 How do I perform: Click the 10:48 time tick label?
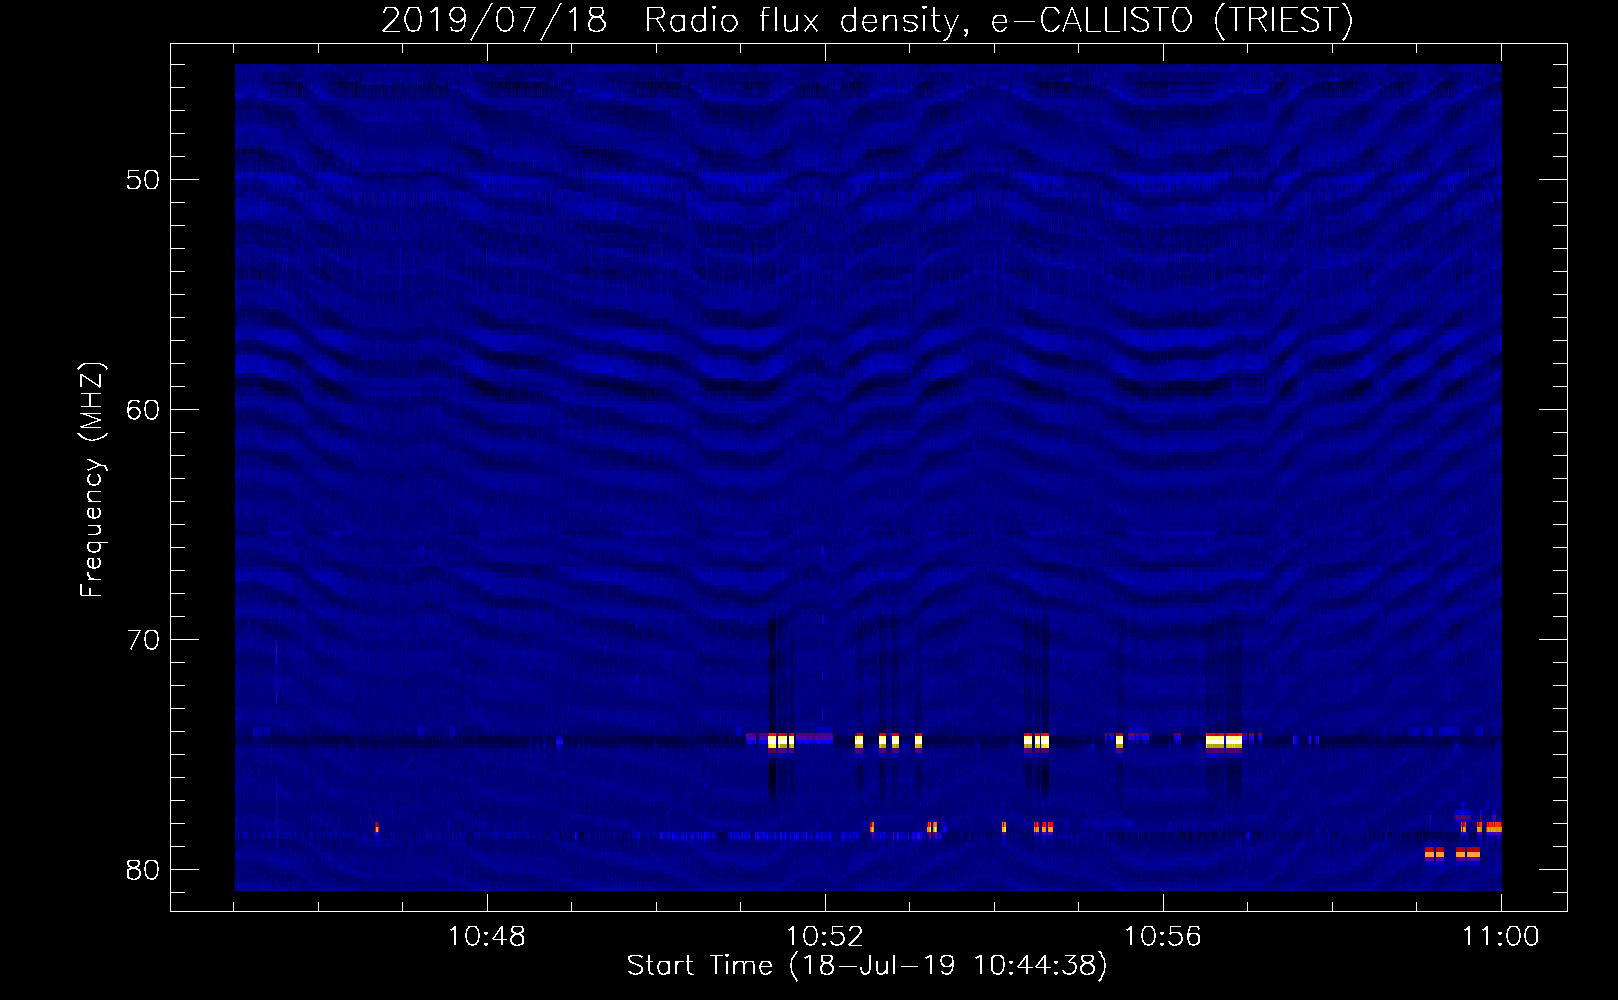pyautogui.click(x=487, y=937)
